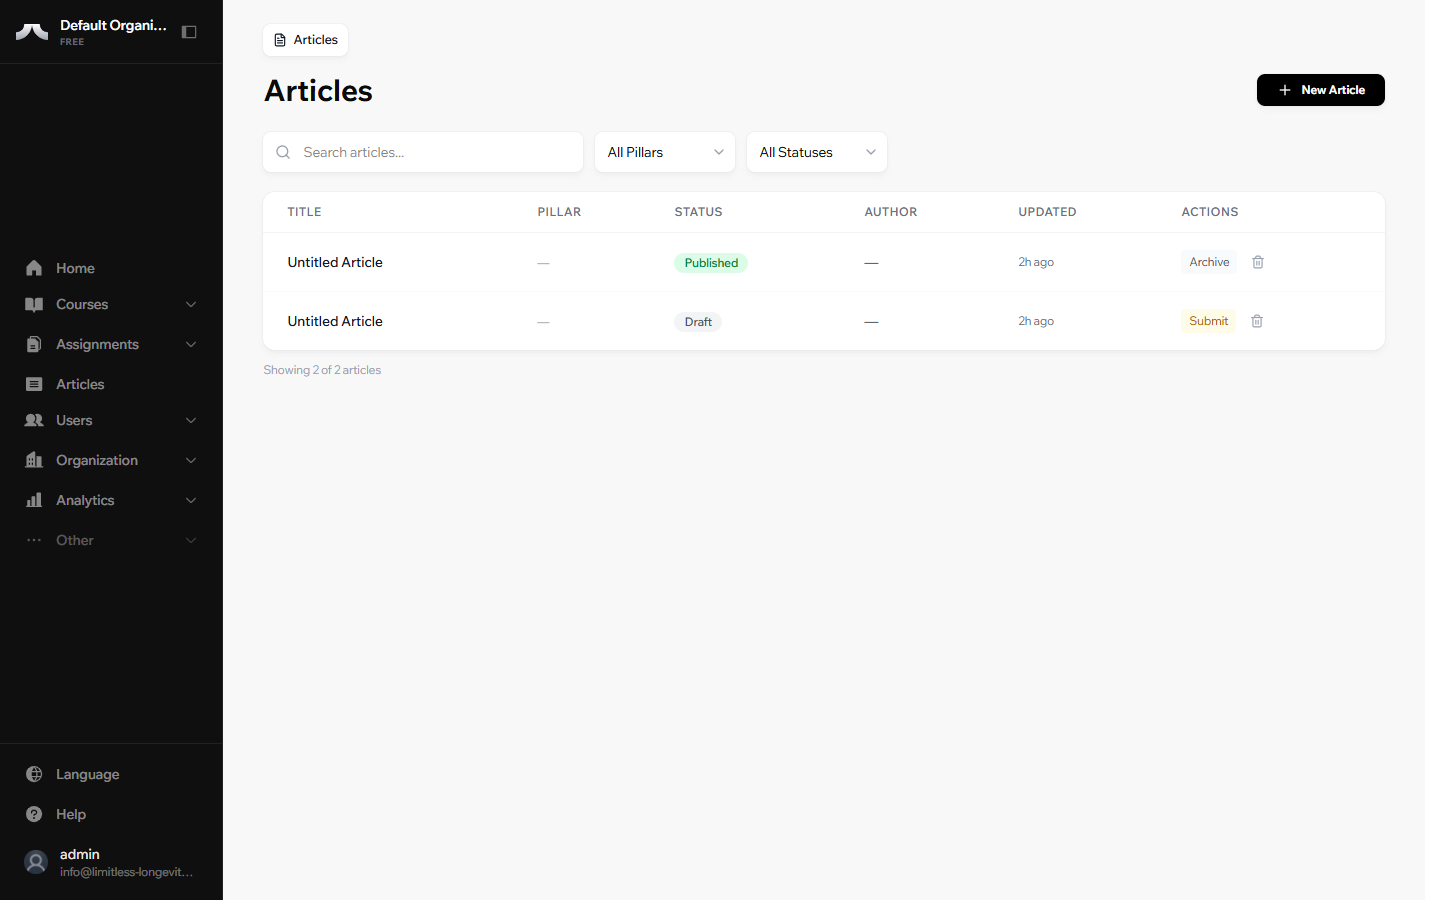Archive the Published untitled article

click(1209, 262)
